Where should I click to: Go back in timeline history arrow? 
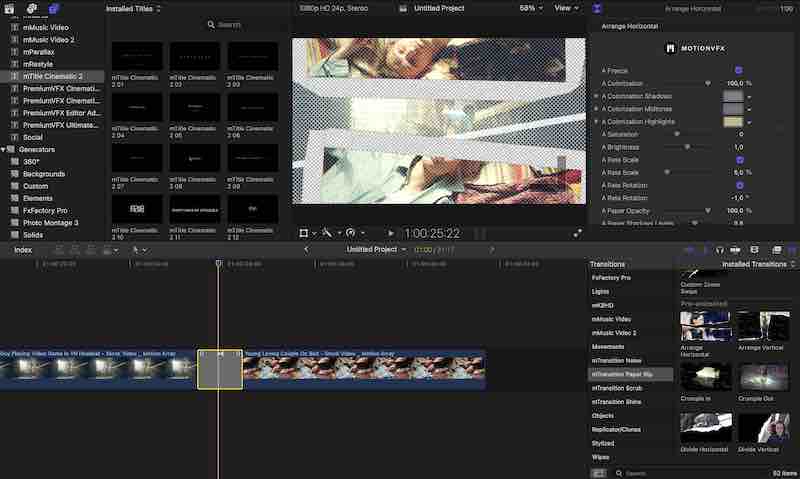[x=306, y=249]
